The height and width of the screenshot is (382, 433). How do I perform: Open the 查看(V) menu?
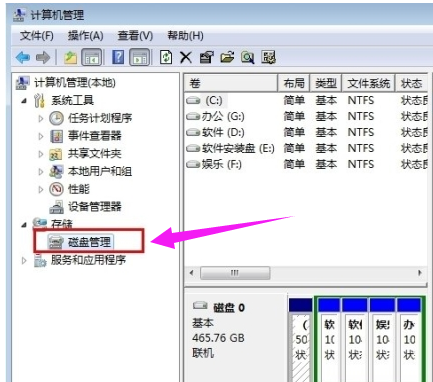(135, 35)
